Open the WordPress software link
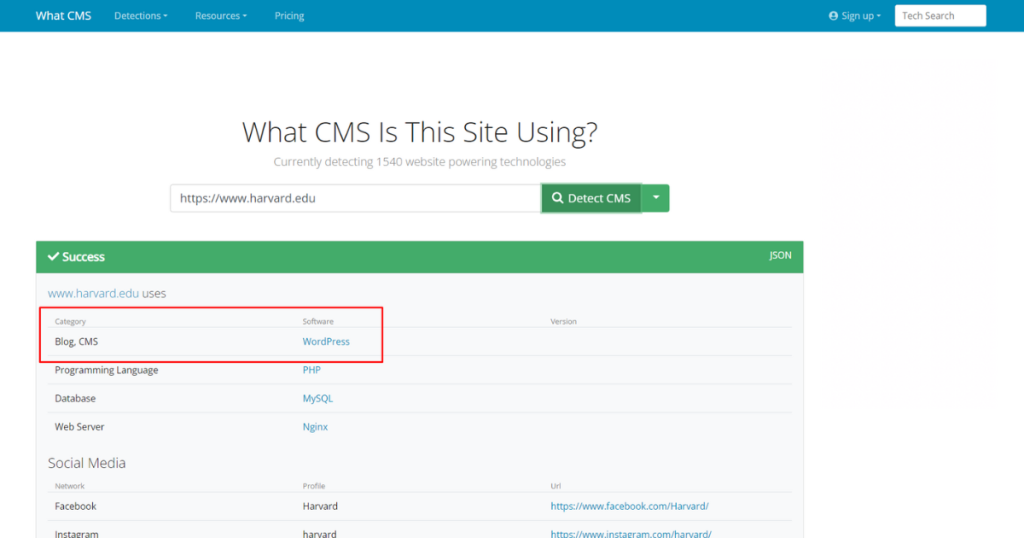 [326, 341]
